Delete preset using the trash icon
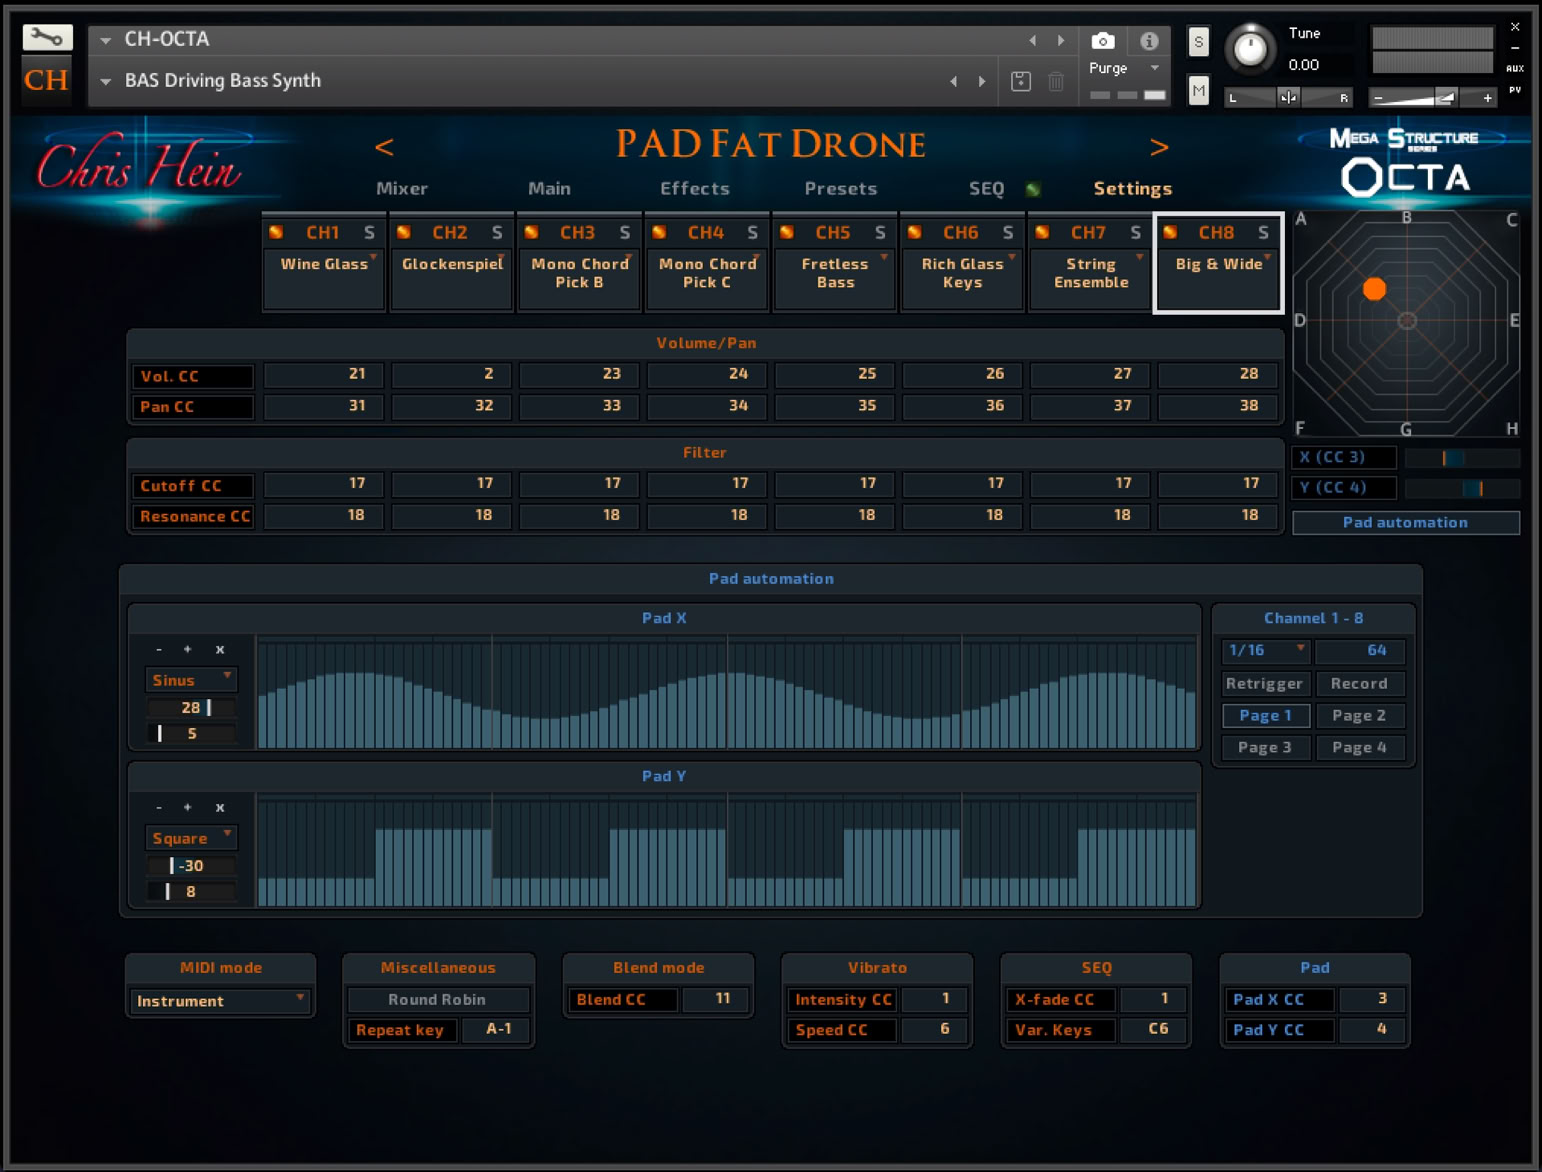The height and width of the screenshot is (1172, 1542). coord(1056,82)
